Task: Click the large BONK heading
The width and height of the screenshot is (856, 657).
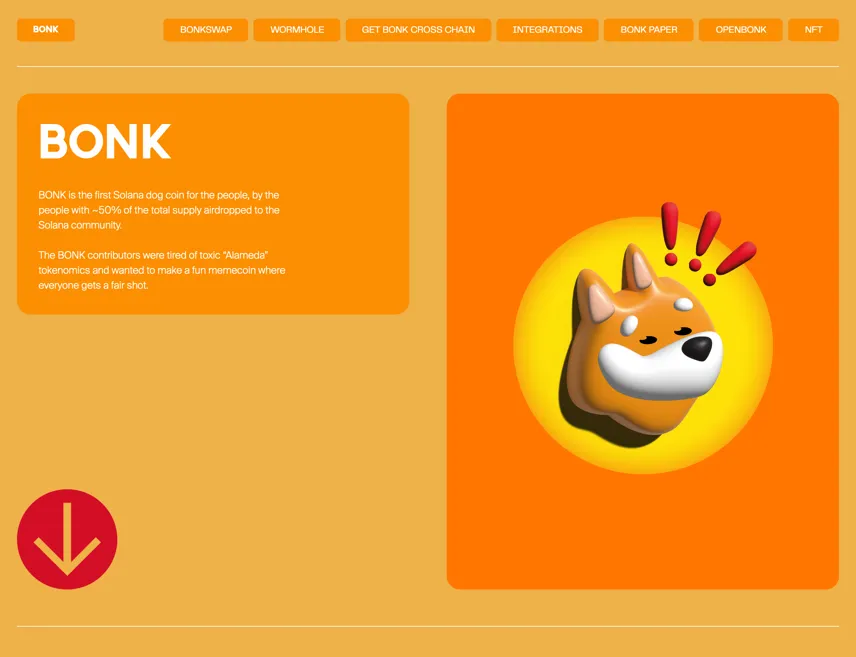Action: click(x=105, y=141)
